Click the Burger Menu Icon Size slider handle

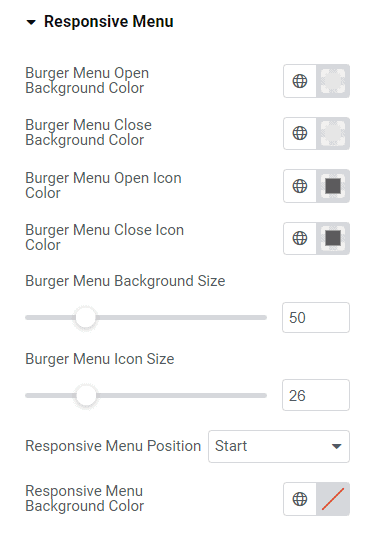click(86, 396)
